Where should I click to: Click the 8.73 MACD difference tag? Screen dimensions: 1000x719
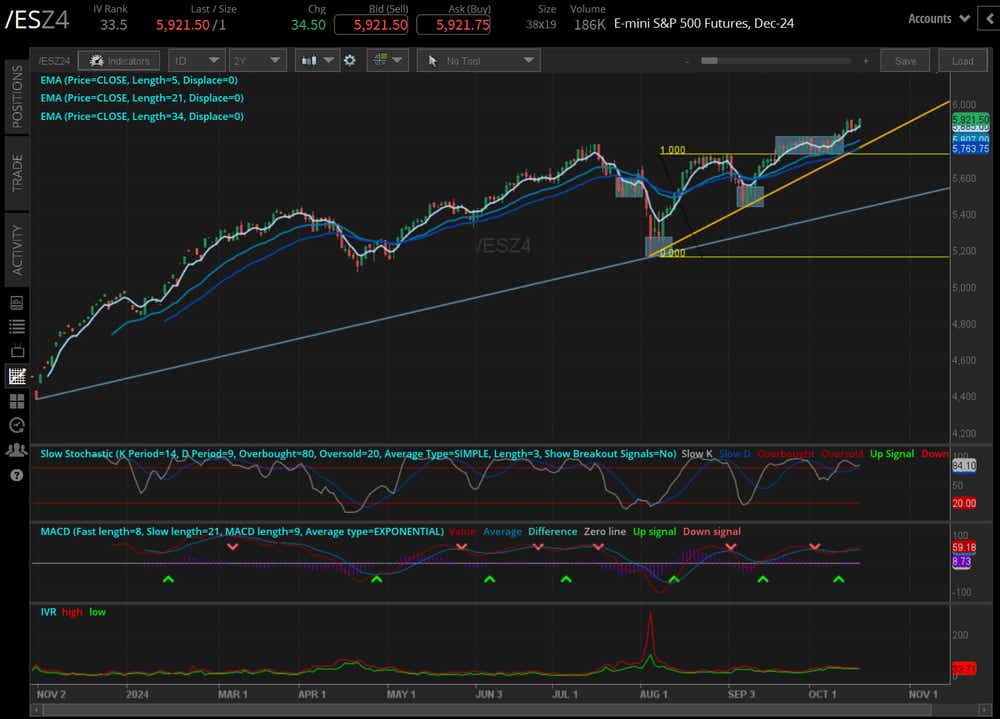962,561
